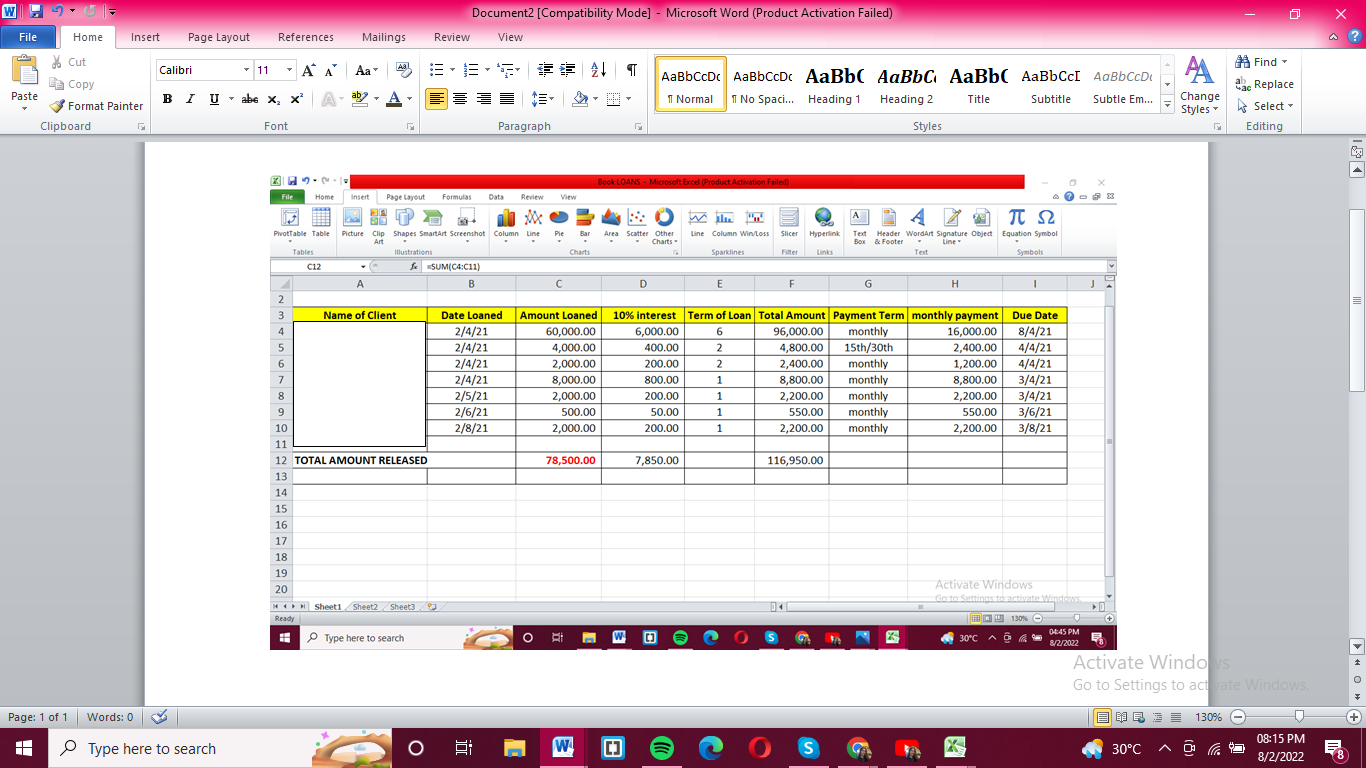The image size is (1366, 768).
Task: Activate the Format Painter brush
Action: 96,106
